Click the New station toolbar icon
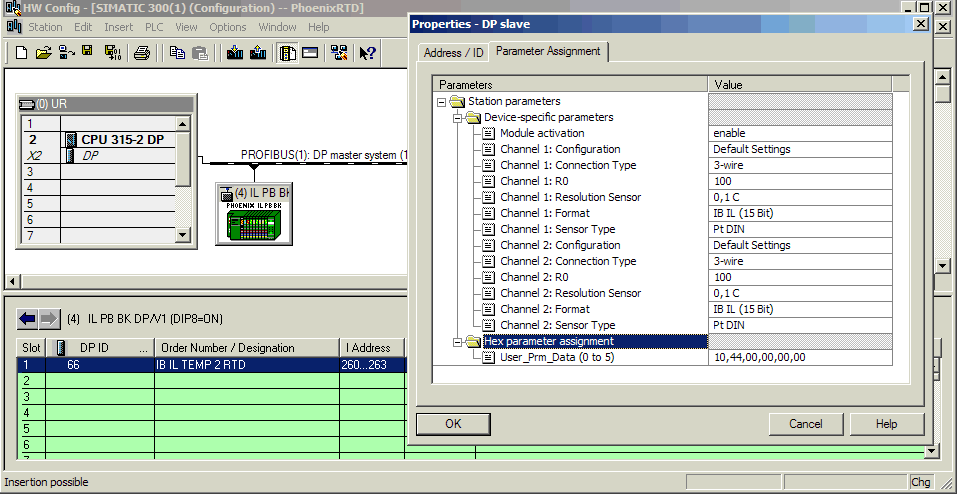This screenshot has height=494, width=957. coord(21,53)
